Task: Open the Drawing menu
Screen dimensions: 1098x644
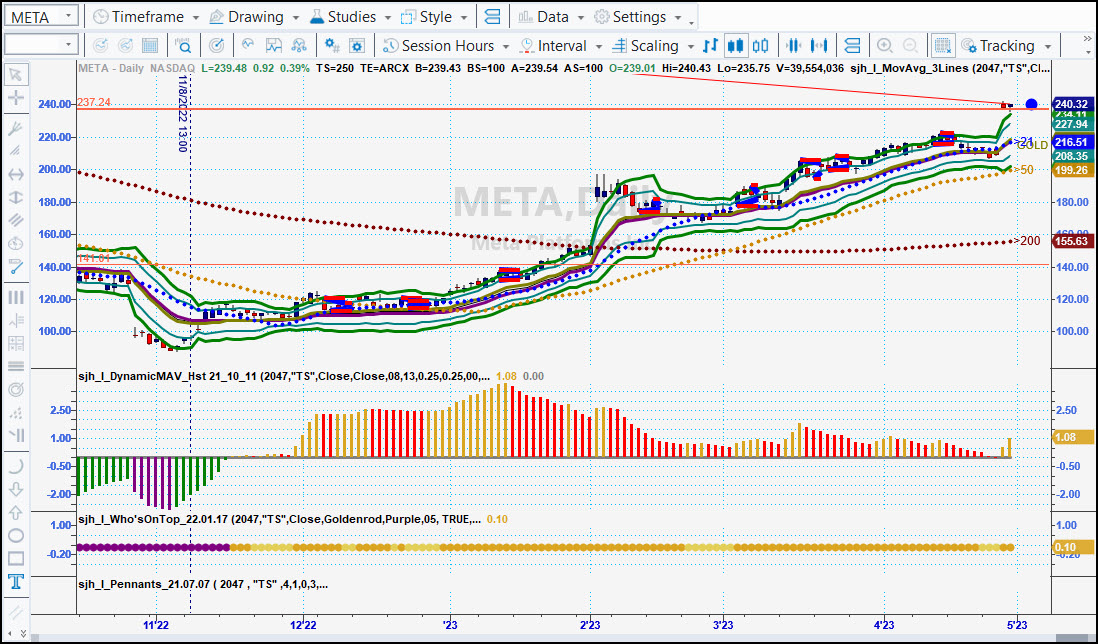Action: [x=256, y=17]
